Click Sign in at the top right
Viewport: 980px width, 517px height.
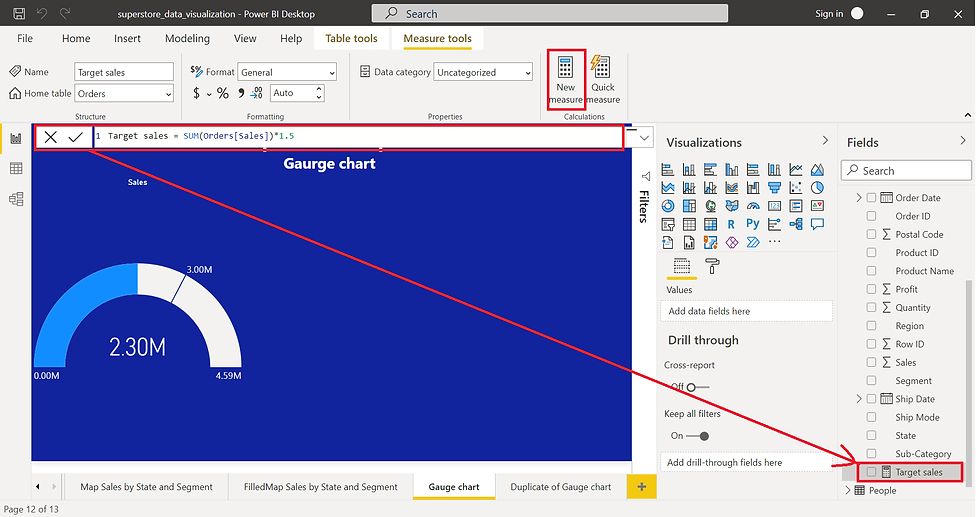pyautogui.click(x=829, y=13)
